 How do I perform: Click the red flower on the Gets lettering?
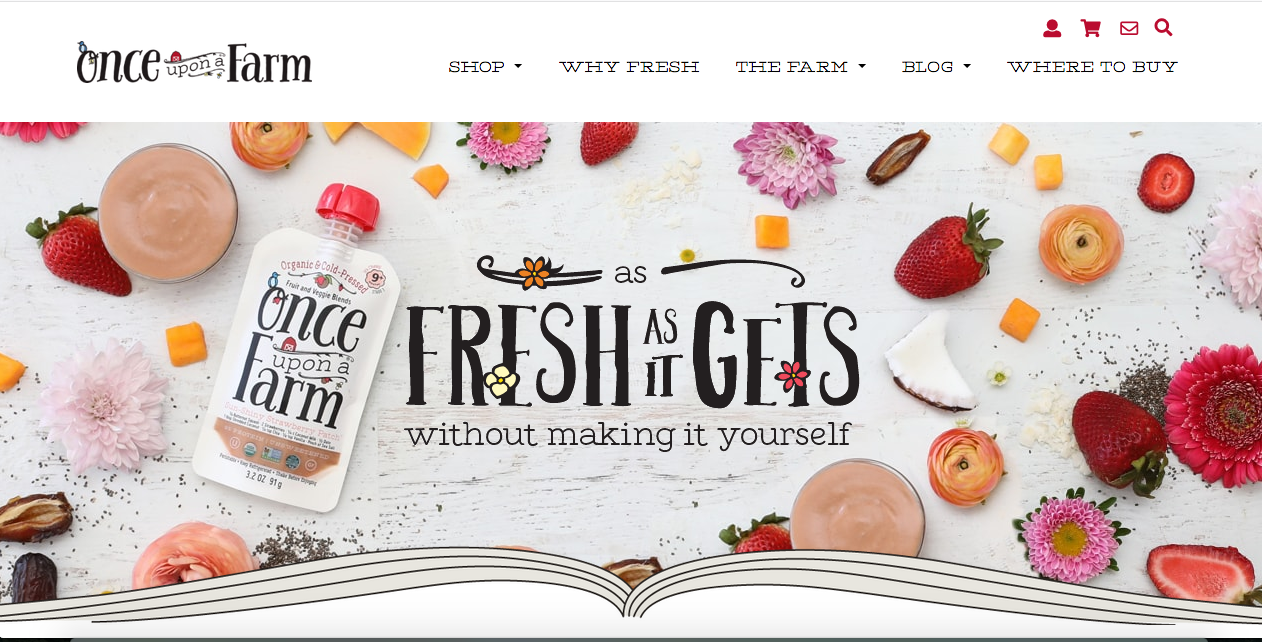pyautogui.click(x=792, y=376)
